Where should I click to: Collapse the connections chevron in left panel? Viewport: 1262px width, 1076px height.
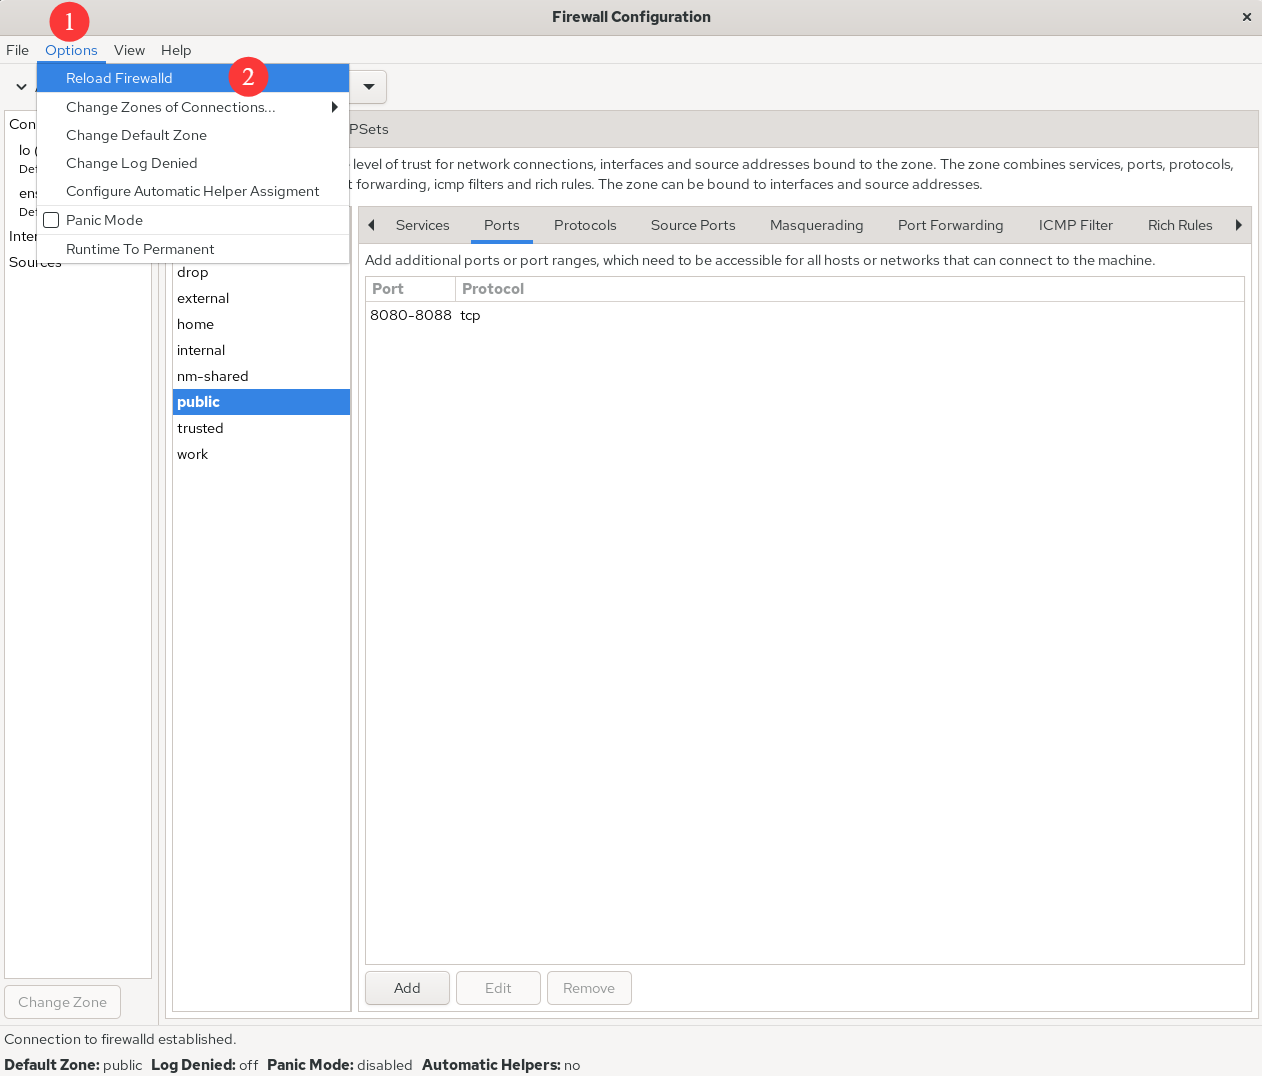[x=21, y=87]
